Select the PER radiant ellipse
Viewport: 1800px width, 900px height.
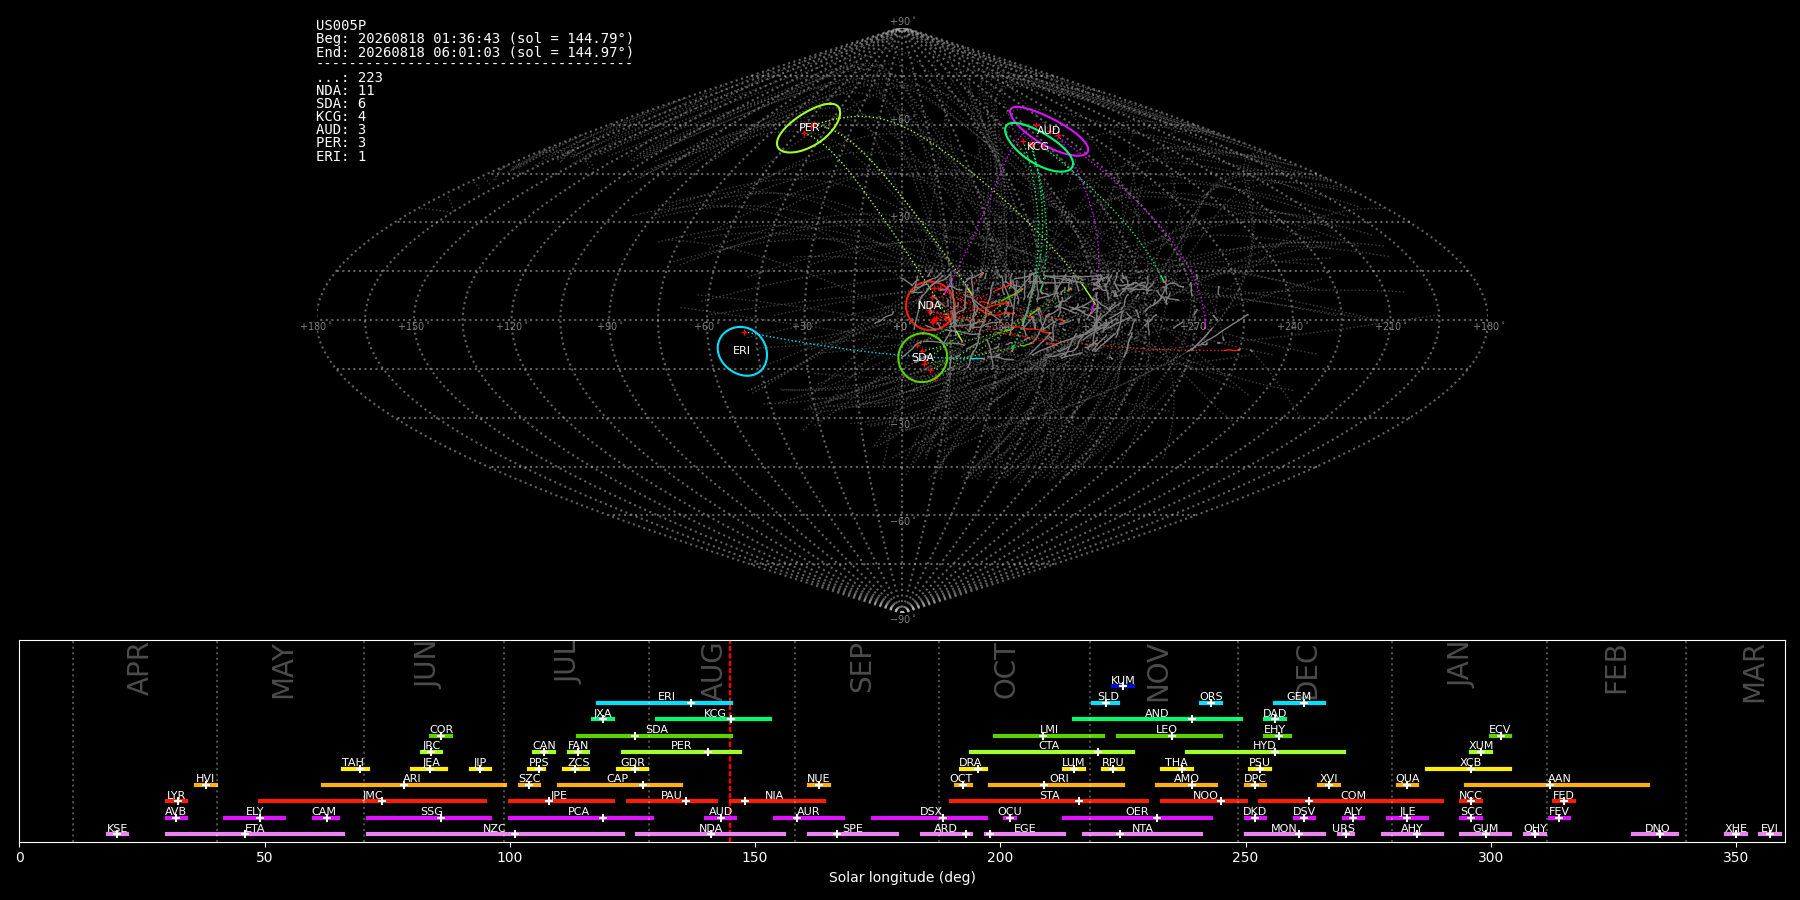pyautogui.click(x=808, y=128)
